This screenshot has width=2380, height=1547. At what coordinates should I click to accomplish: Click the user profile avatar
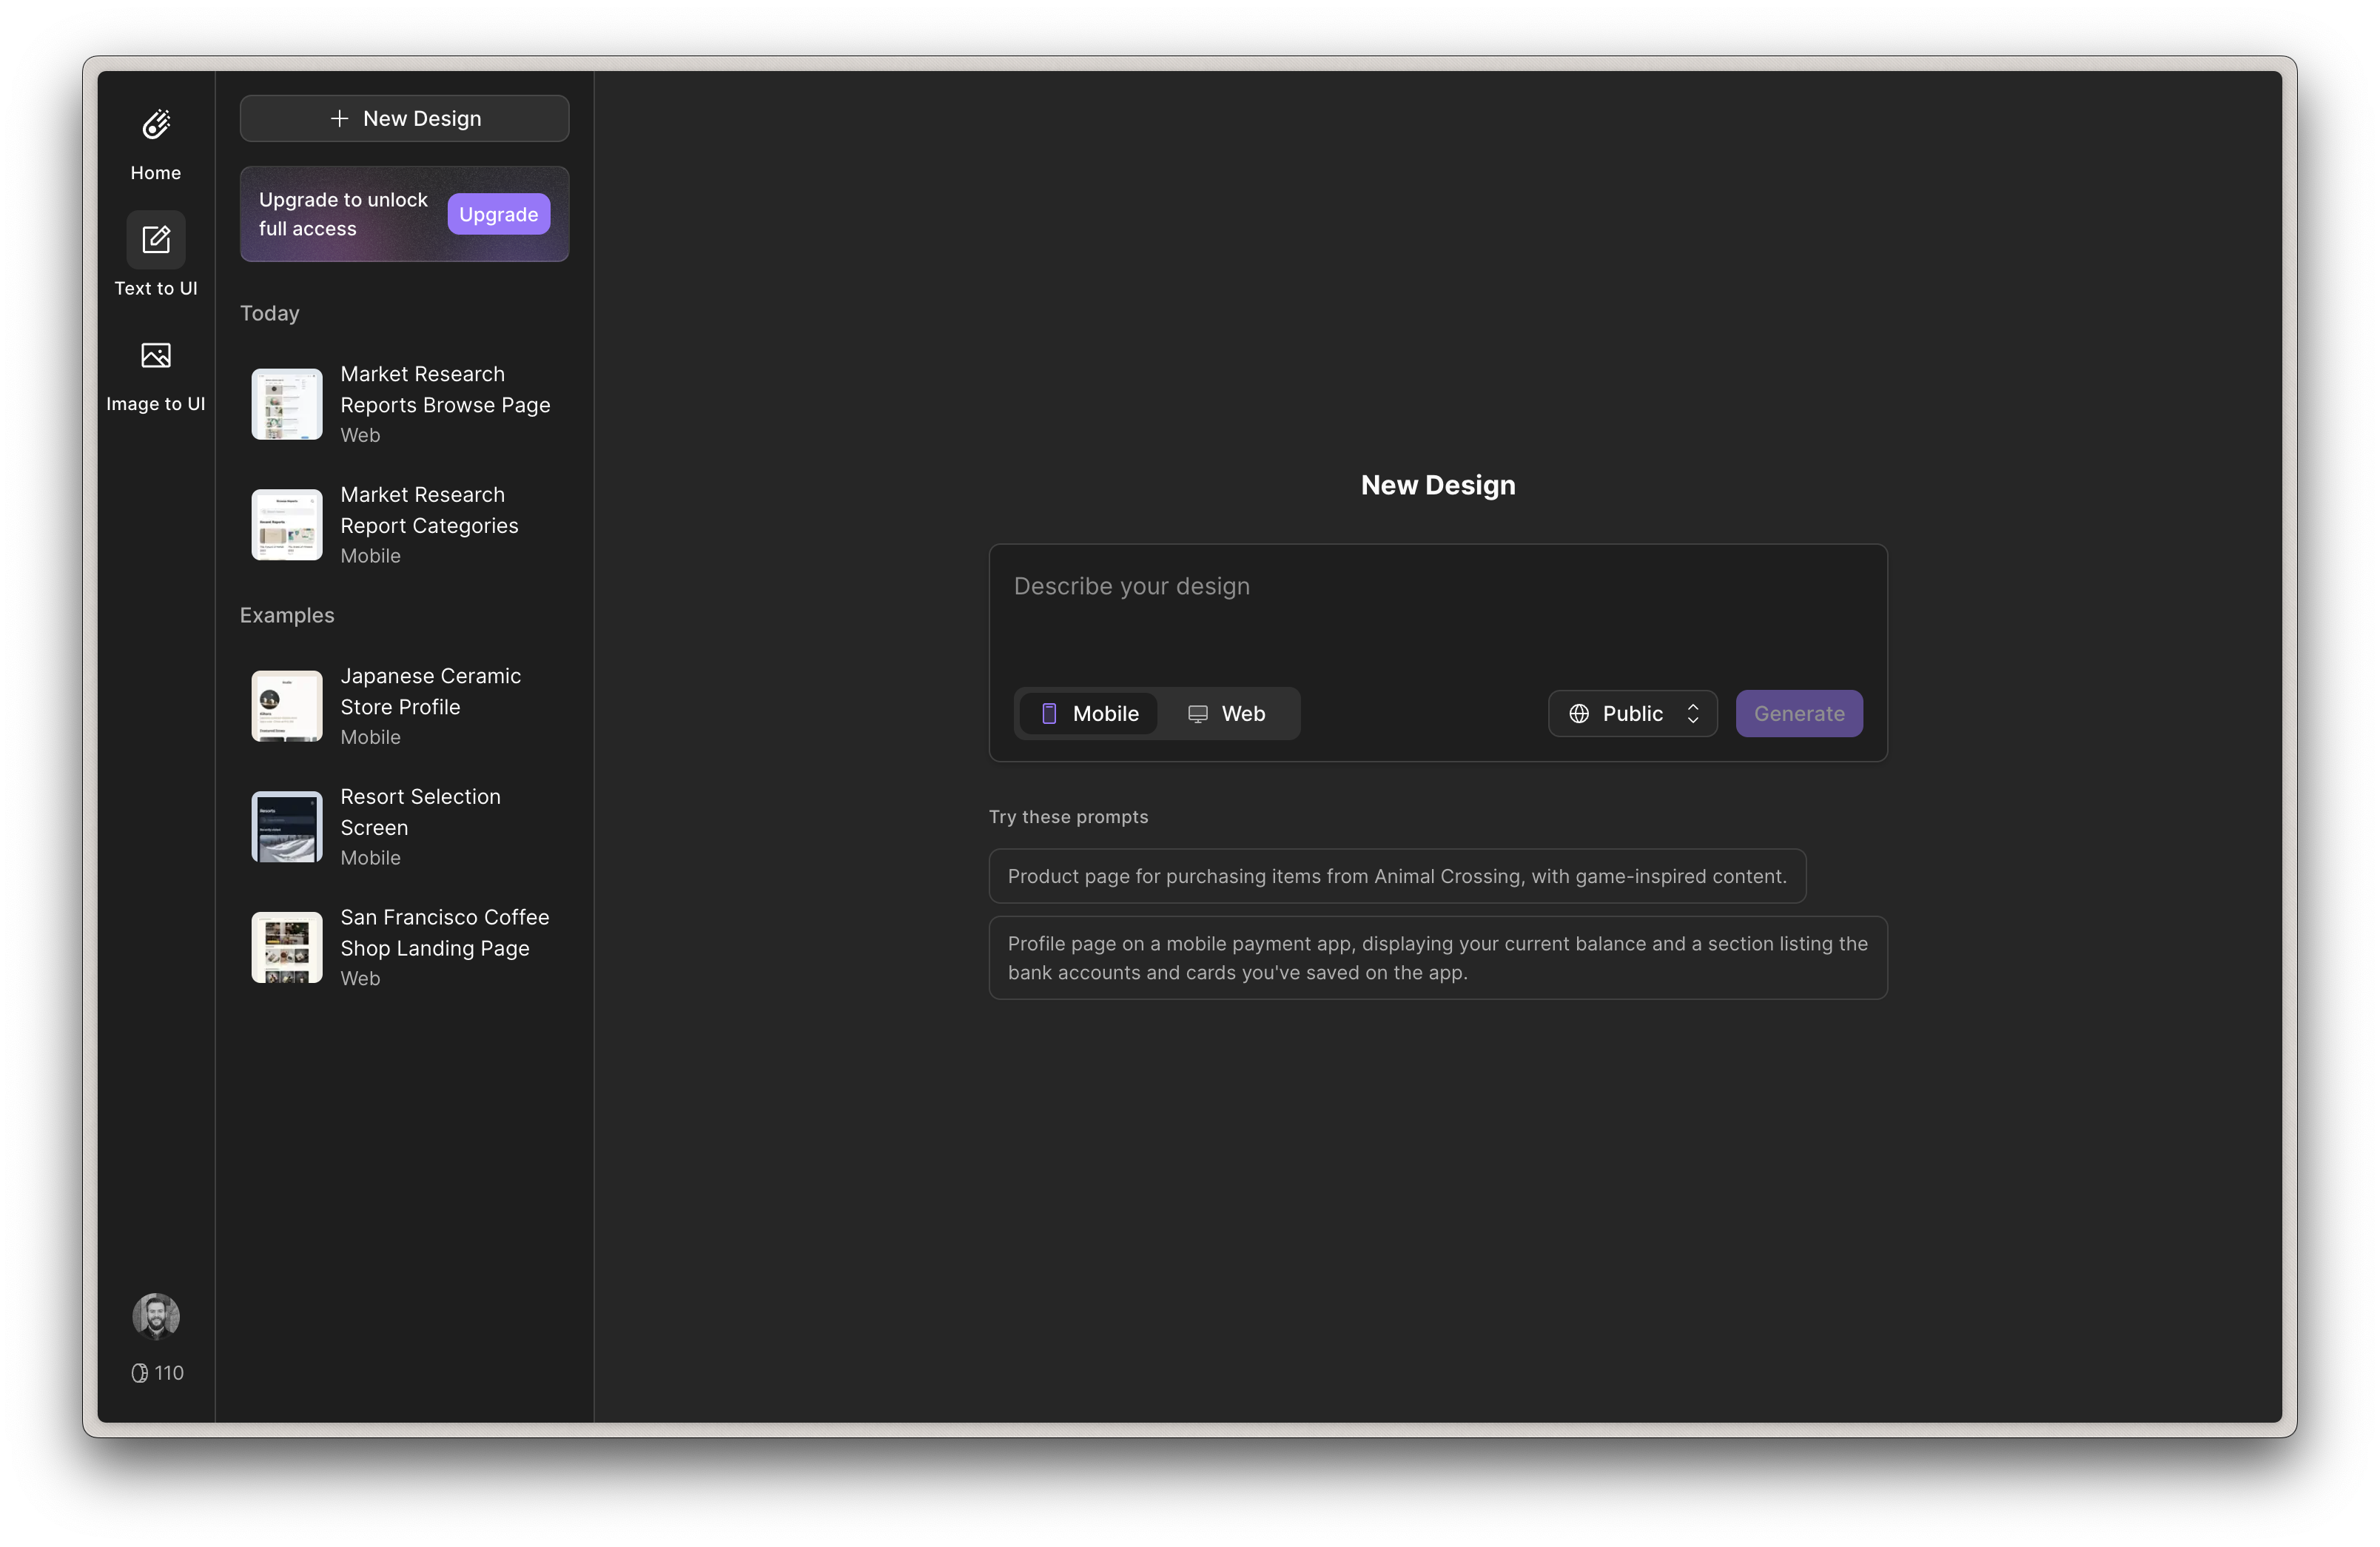click(x=156, y=1315)
